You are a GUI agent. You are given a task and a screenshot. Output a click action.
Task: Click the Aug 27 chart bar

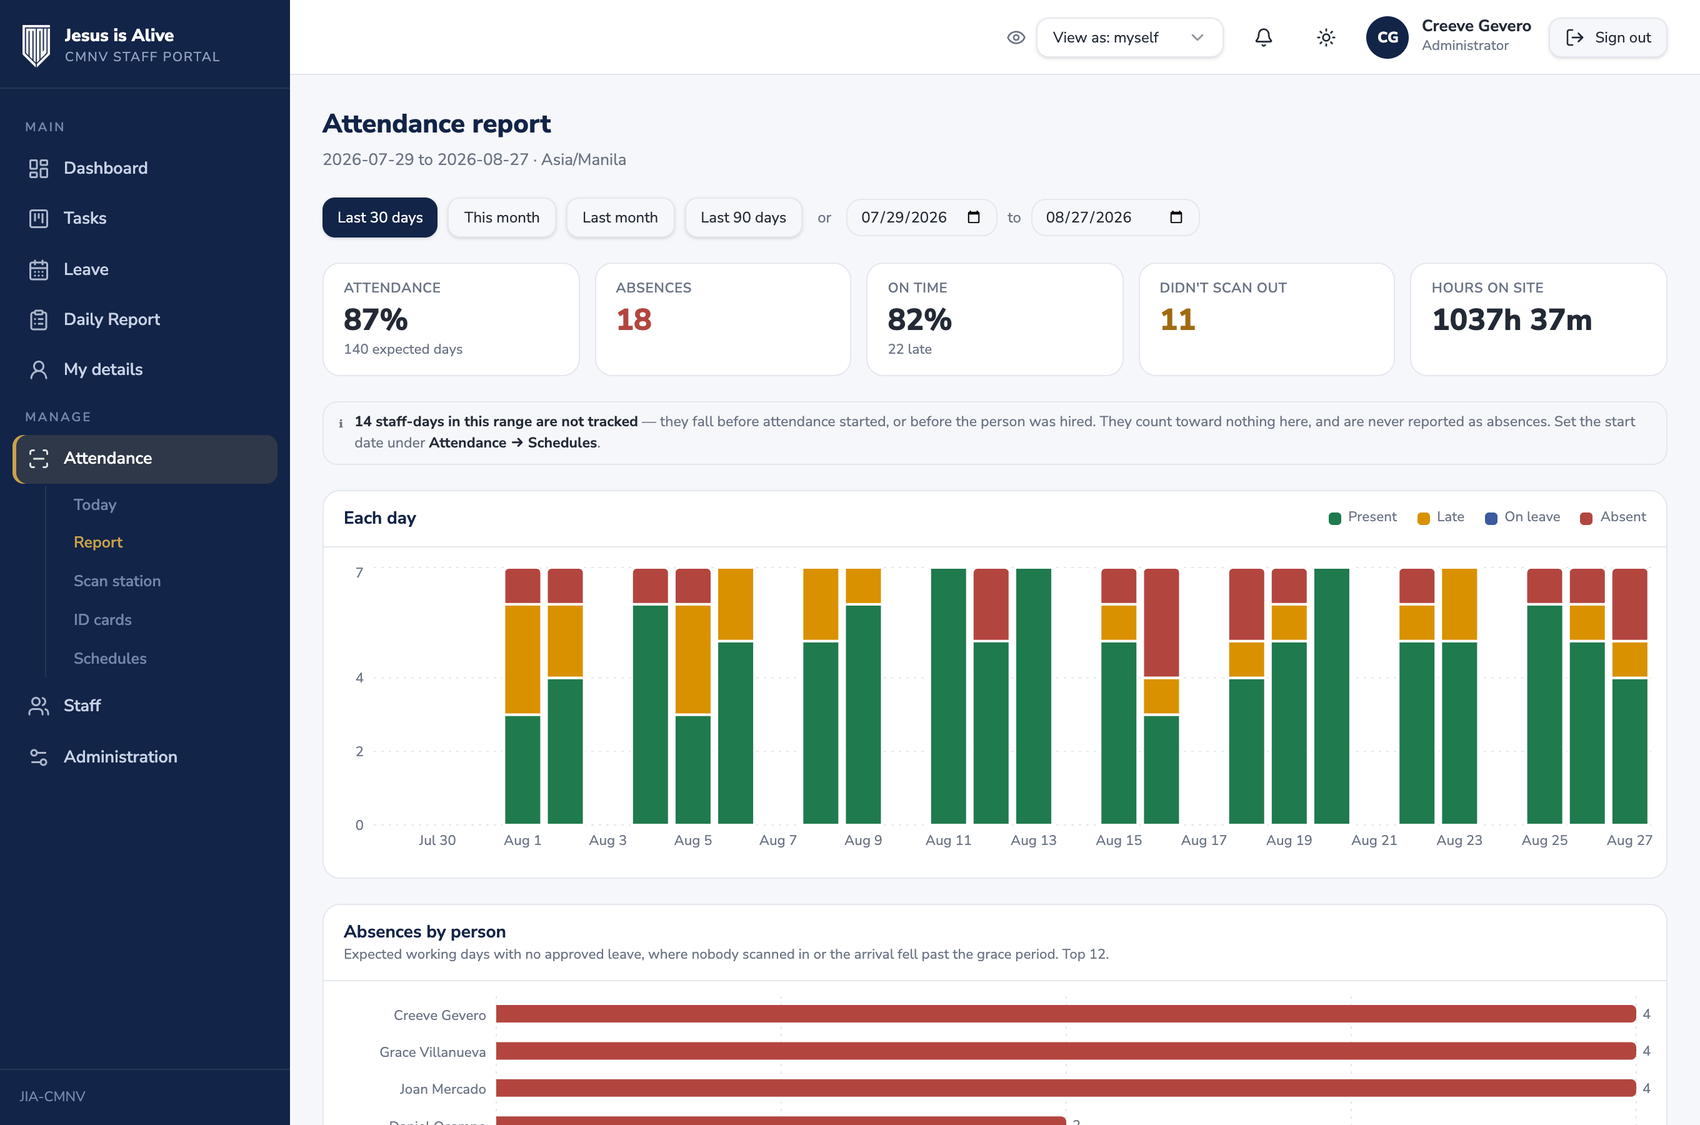pyautogui.click(x=1630, y=697)
